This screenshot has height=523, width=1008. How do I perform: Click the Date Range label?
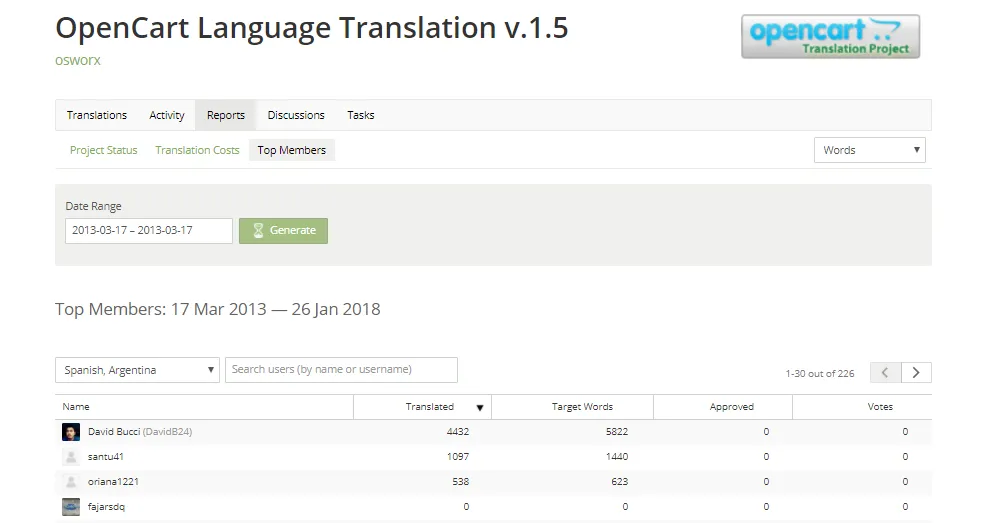click(93, 206)
